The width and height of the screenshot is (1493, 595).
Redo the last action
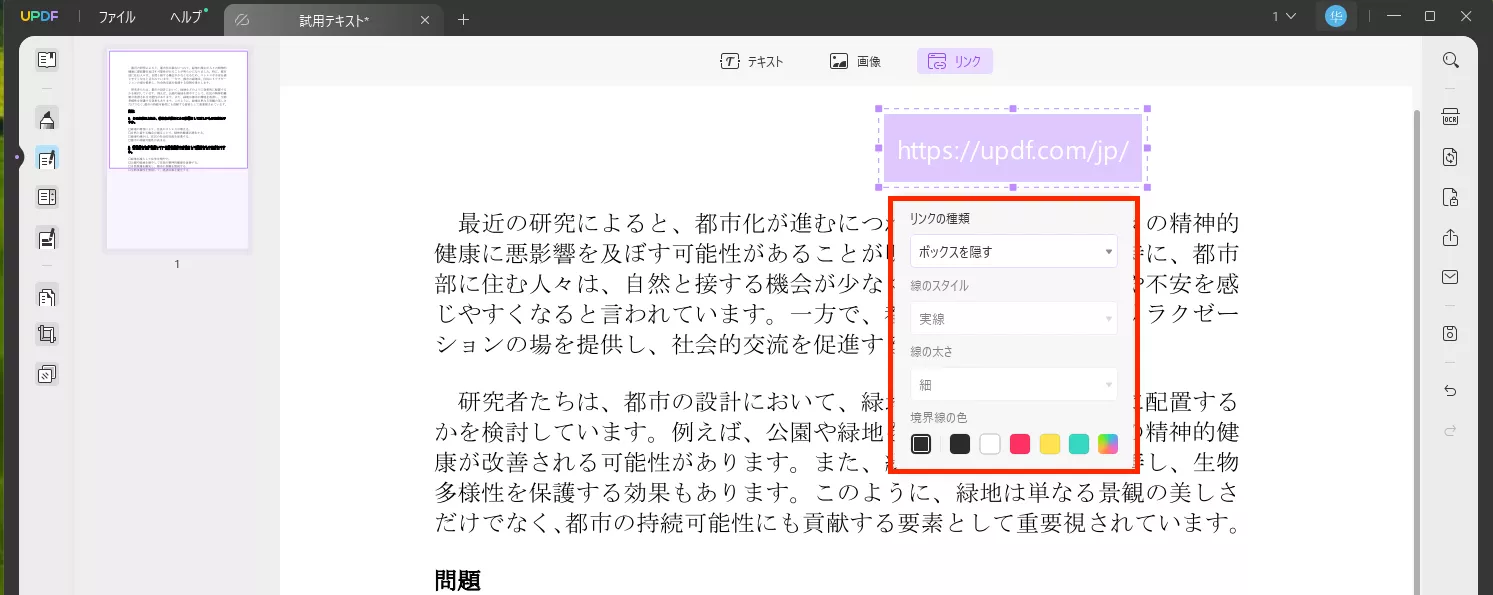[x=1451, y=431]
